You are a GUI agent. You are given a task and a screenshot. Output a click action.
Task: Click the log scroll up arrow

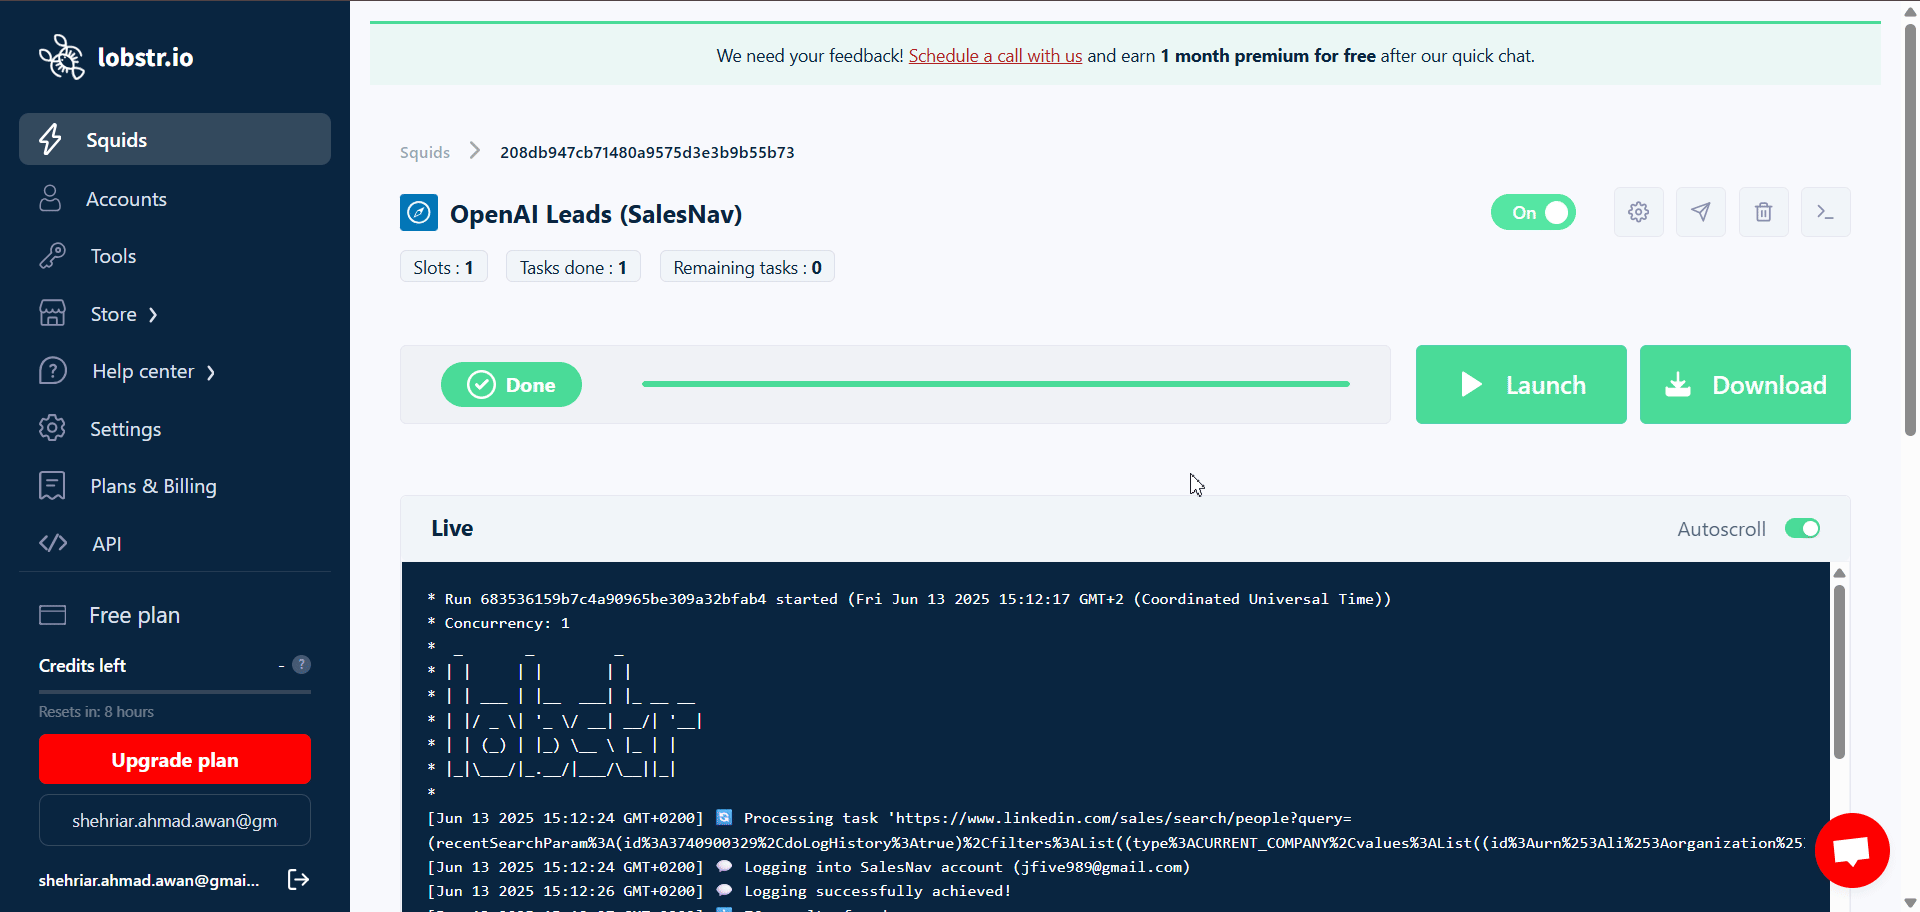click(1839, 573)
